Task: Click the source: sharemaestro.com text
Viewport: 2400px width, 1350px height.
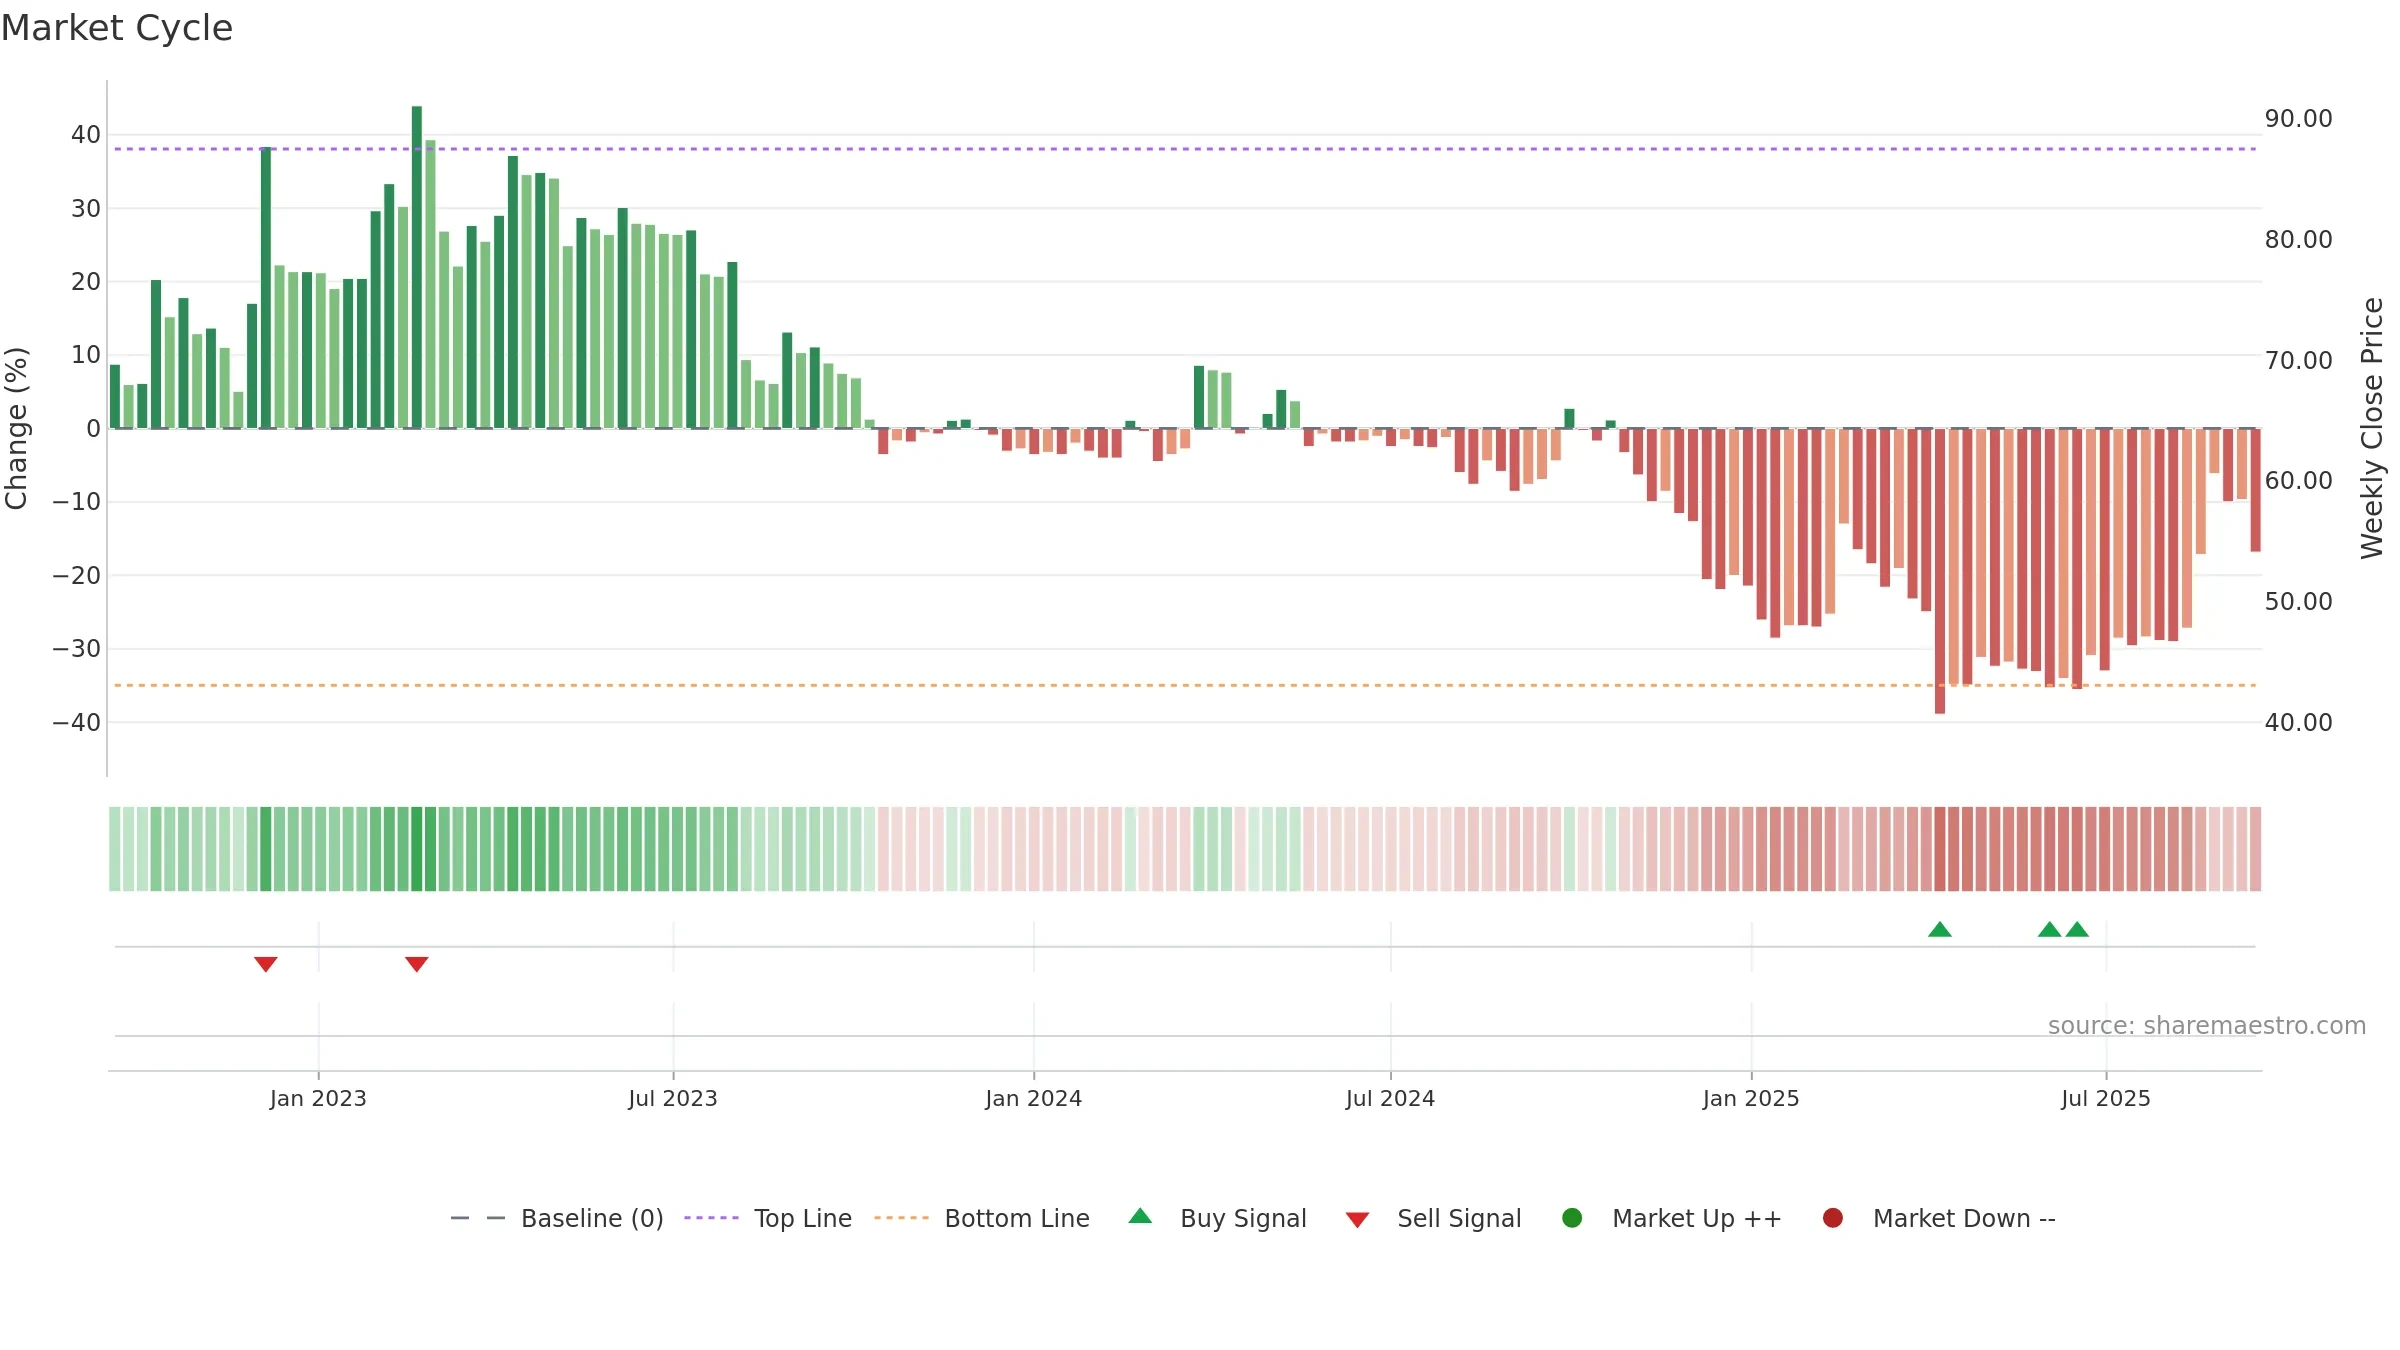Action: [2207, 1025]
